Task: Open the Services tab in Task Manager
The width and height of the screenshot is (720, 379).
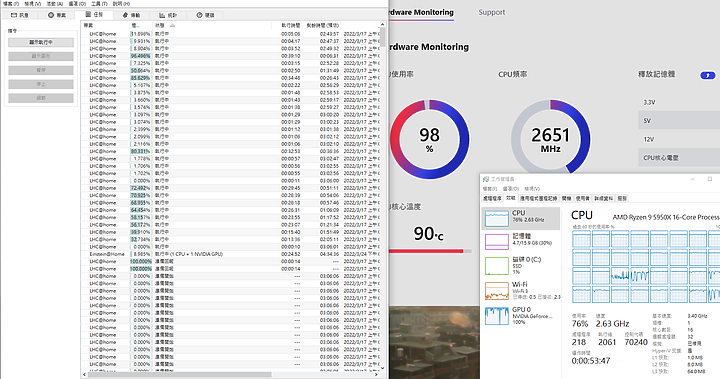Action: click(622, 198)
